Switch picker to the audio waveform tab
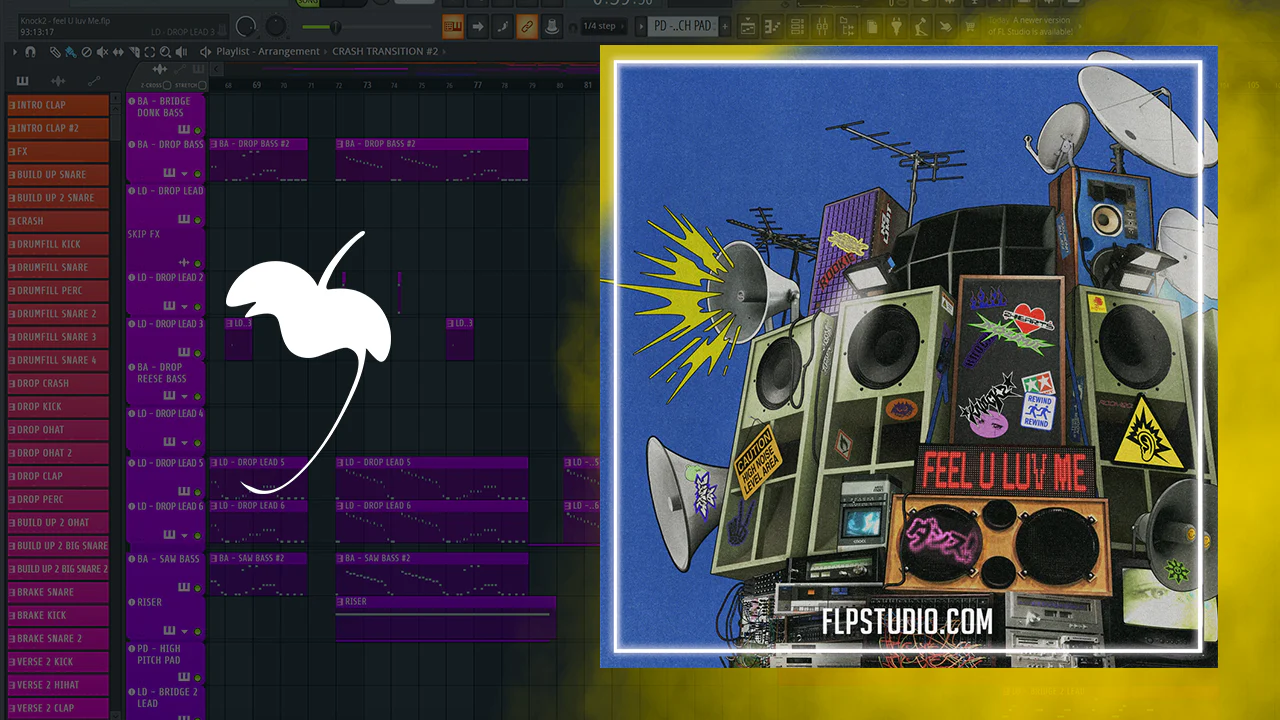The image size is (1280, 720). coord(58,81)
